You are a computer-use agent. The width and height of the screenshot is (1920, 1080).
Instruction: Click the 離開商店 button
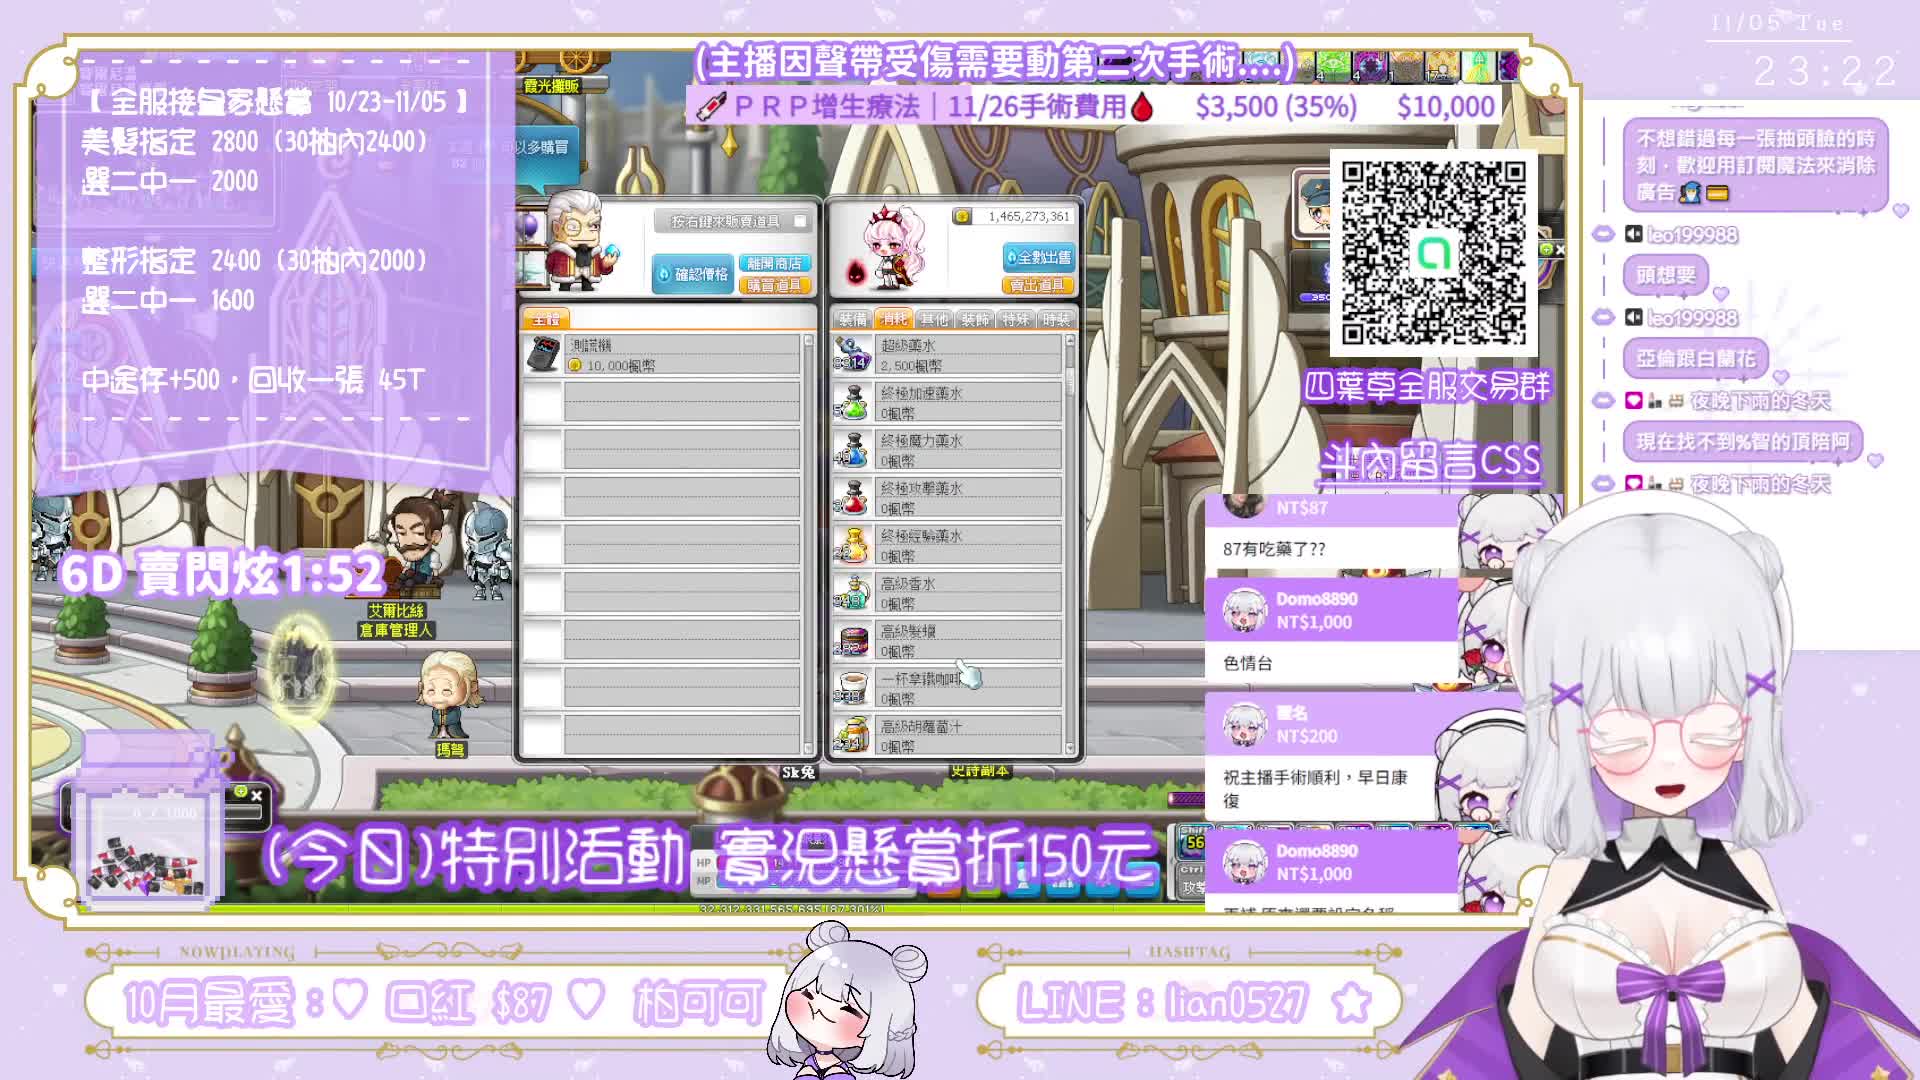775,263
